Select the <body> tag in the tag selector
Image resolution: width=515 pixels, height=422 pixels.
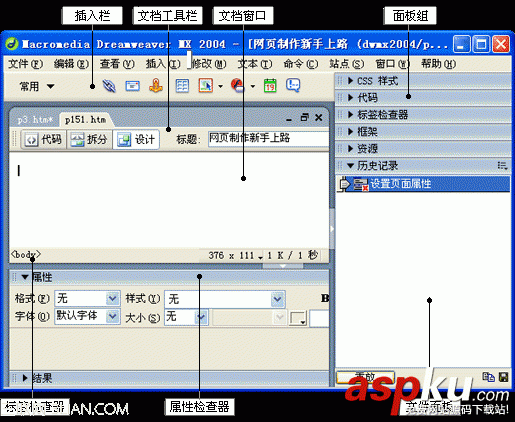[26, 255]
